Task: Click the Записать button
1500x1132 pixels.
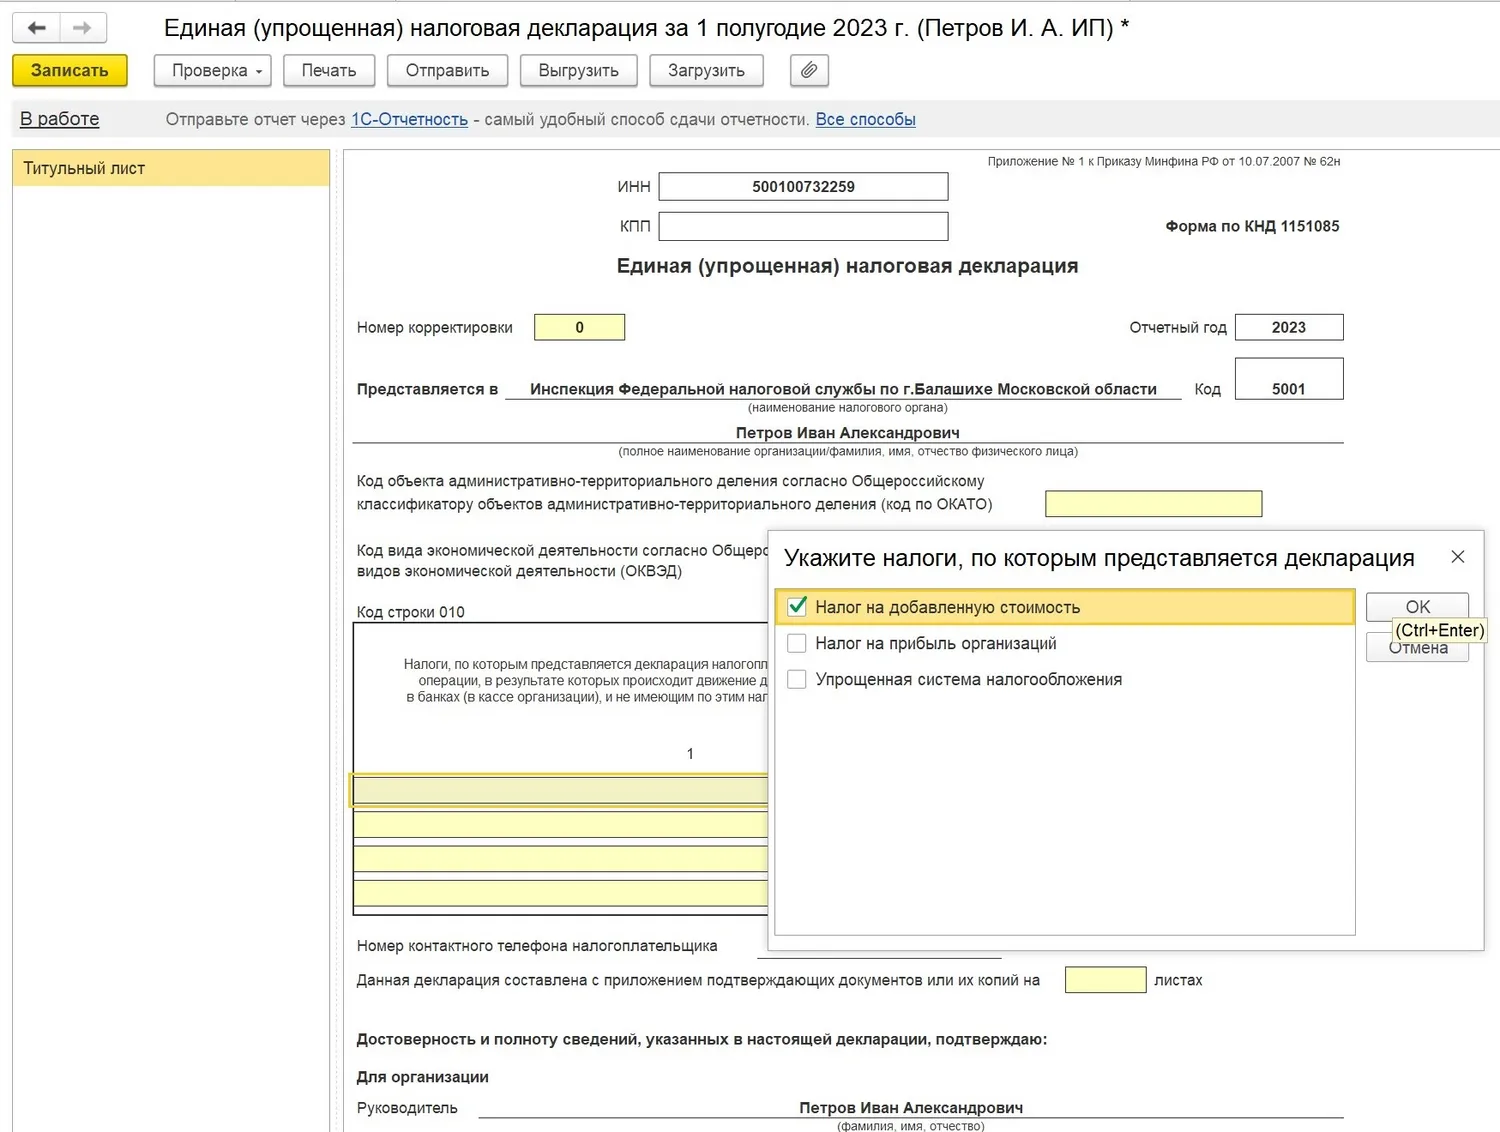Action: [70, 70]
